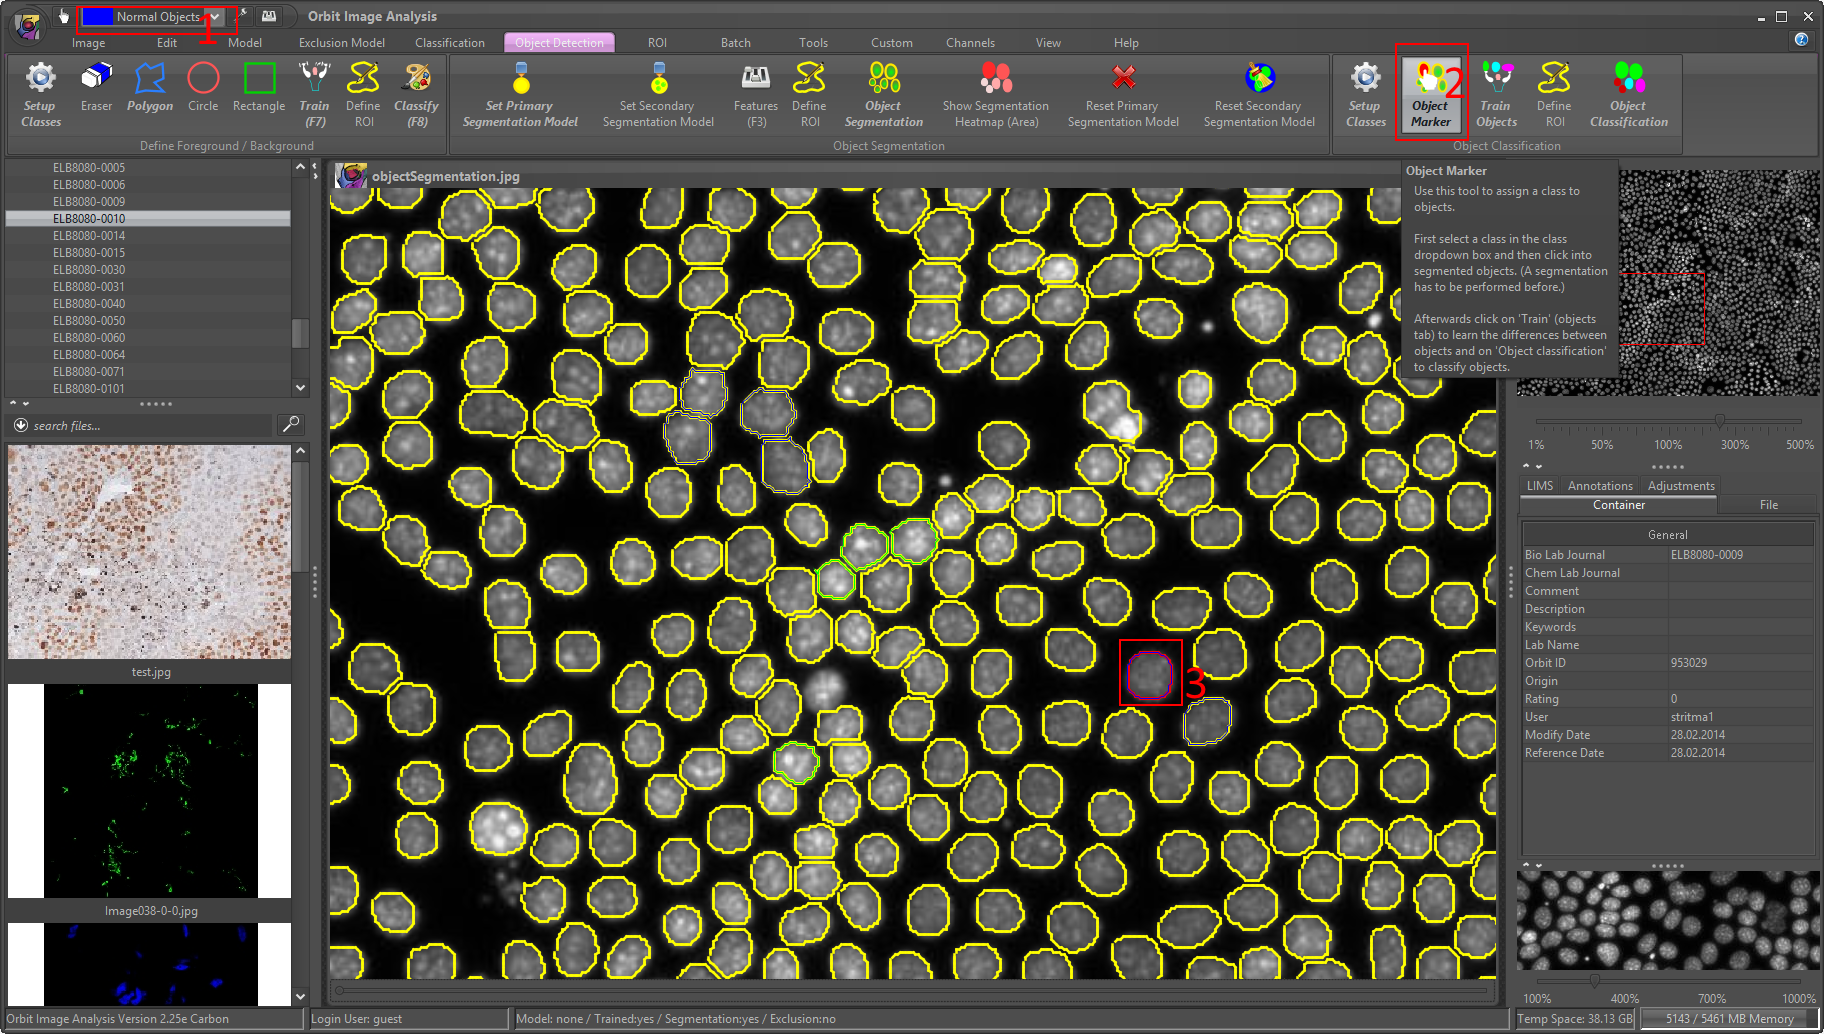Open Setup Classes in Object Classification group
Viewport: 1824px width, 1034px height.
(x=1365, y=96)
